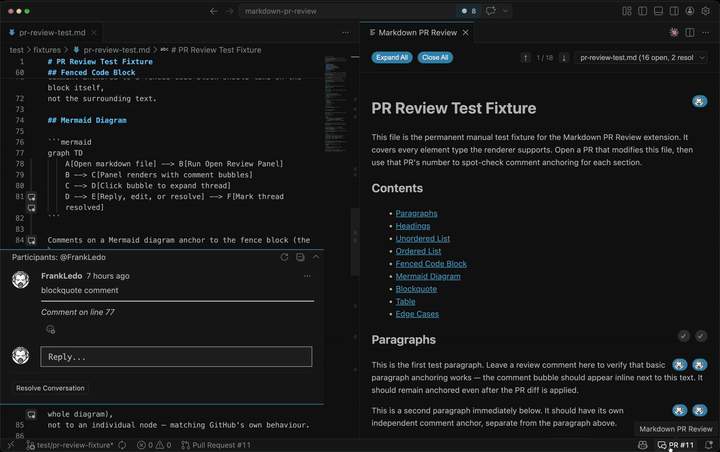Go forward with the right arrow
This screenshot has height=452, width=720.
[x=230, y=11]
